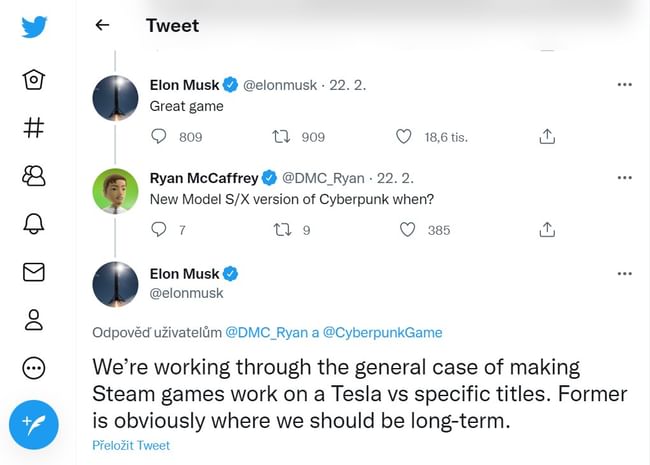Open more options on Ryan McCaffrey's tweet
The height and width of the screenshot is (465, 650).
(625, 178)
